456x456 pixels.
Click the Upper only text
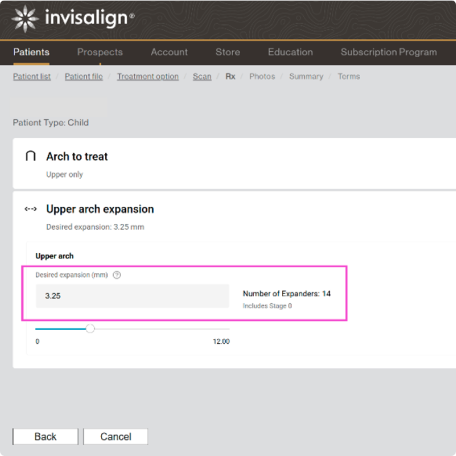click(x=64, y=174)
